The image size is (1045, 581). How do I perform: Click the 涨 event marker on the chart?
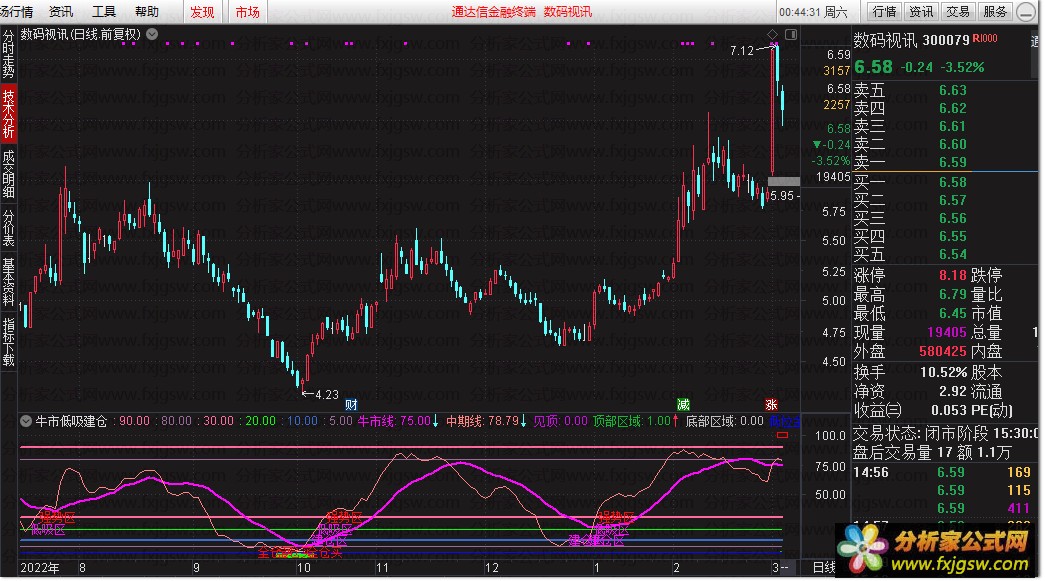(x=772, y=404)
